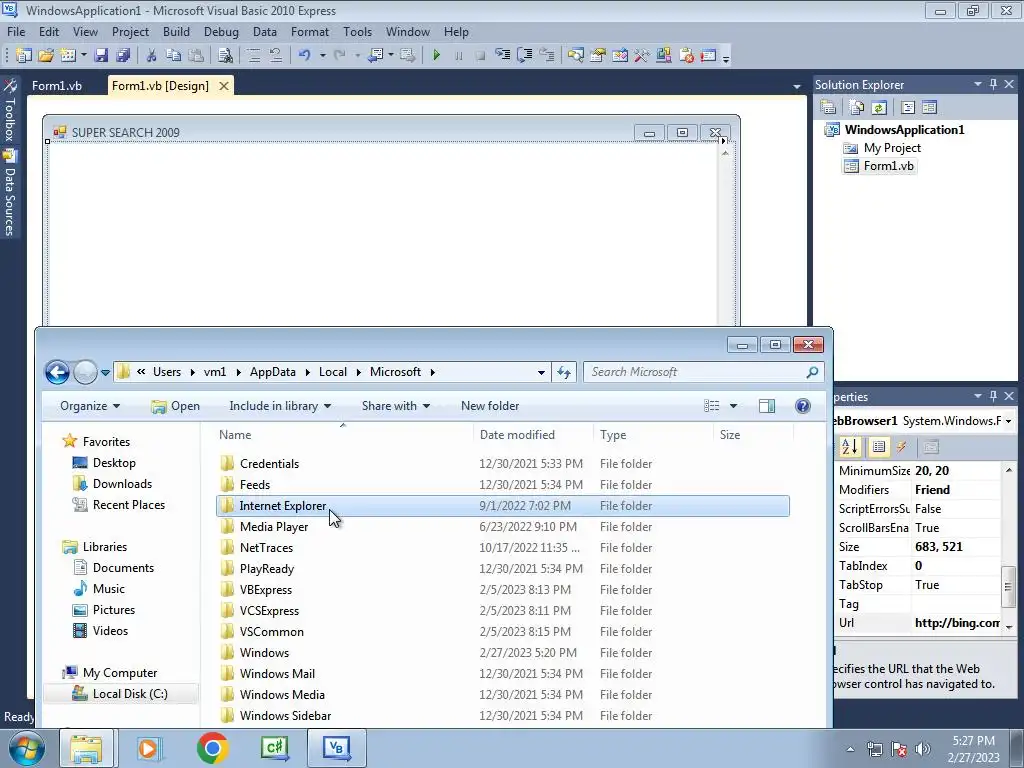The width and height of the screenshot is (1024, 768).
Task: Click the Object Browser toolbar icon
Action: [x=620, y=56]
